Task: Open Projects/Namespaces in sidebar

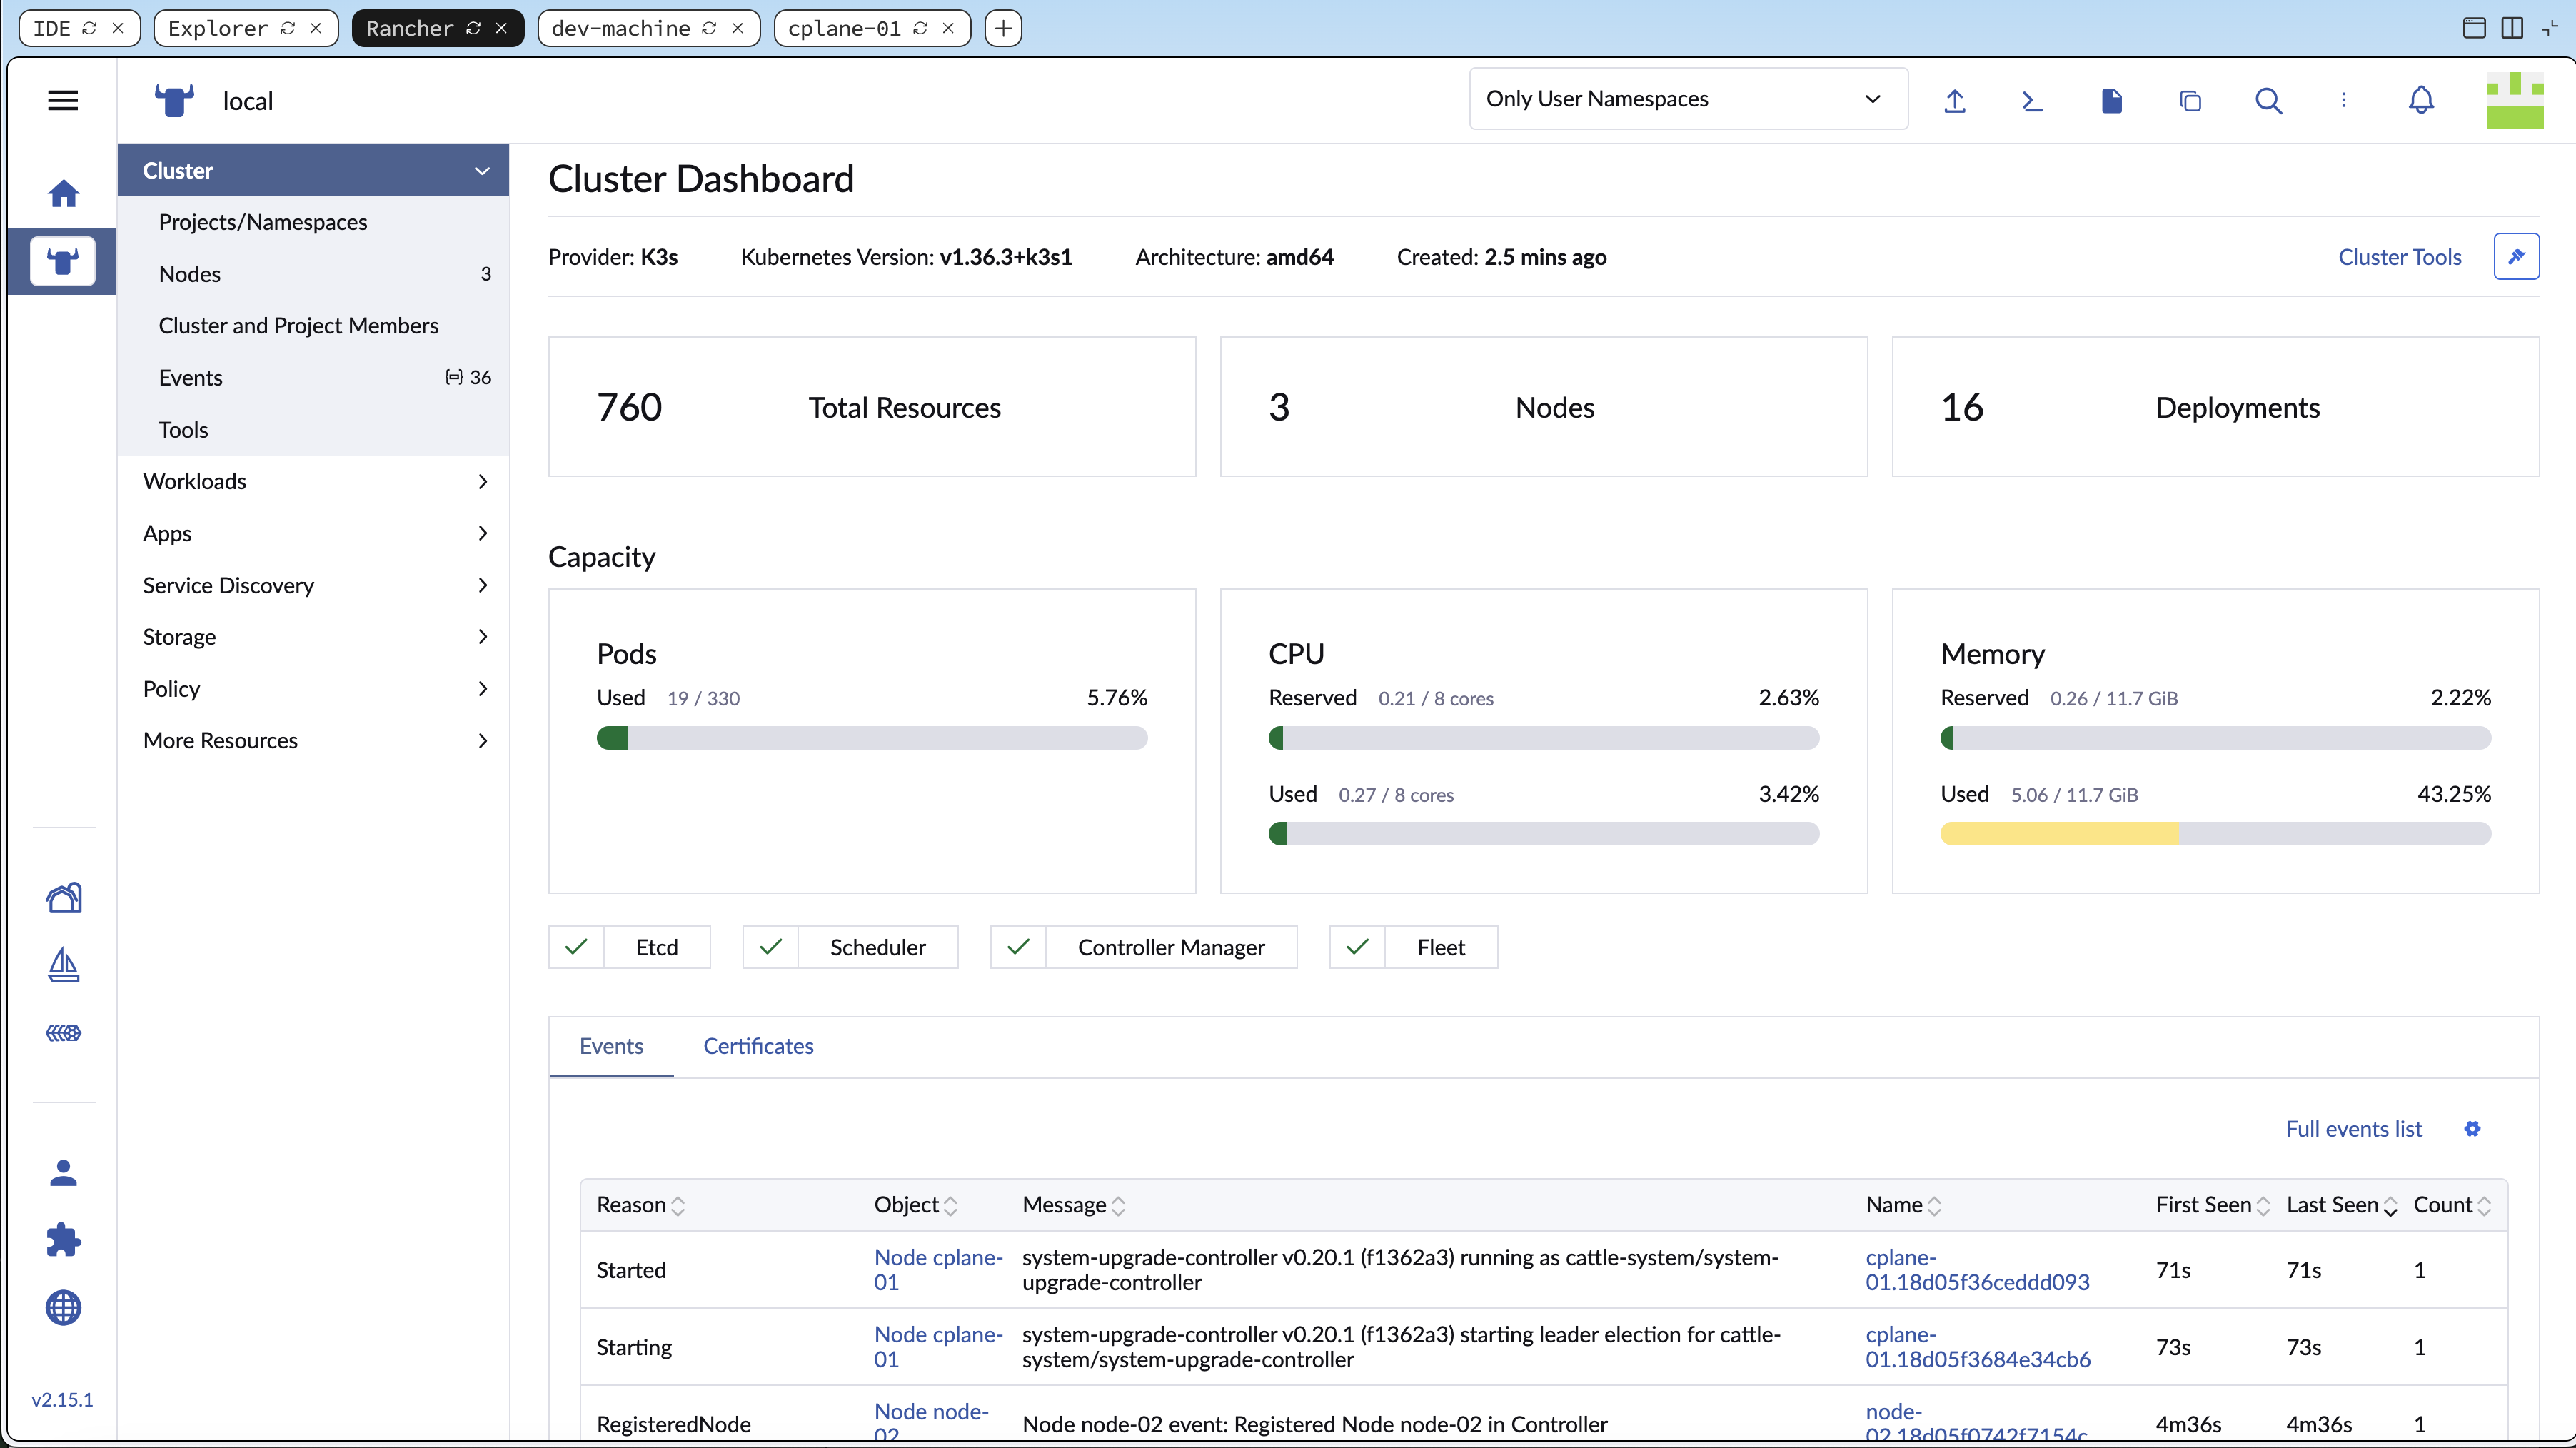Action: (x=313, y=222)
